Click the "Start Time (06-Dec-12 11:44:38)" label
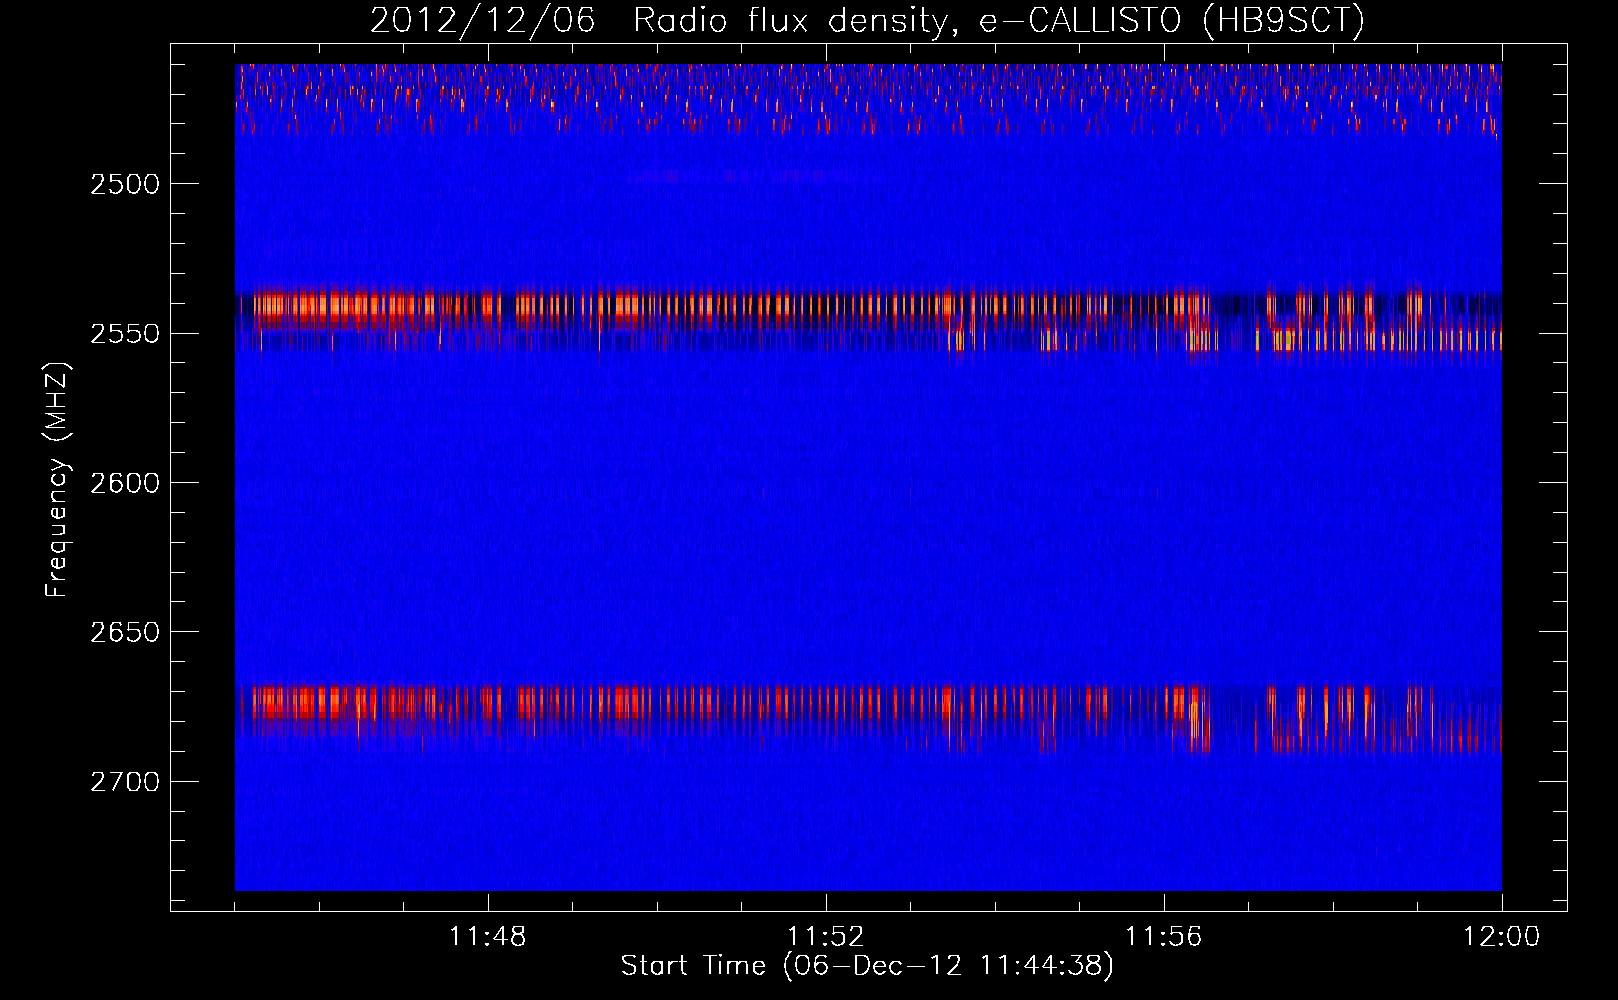The width and height of the screenshot is (1618, 1000). click(867, 966)
